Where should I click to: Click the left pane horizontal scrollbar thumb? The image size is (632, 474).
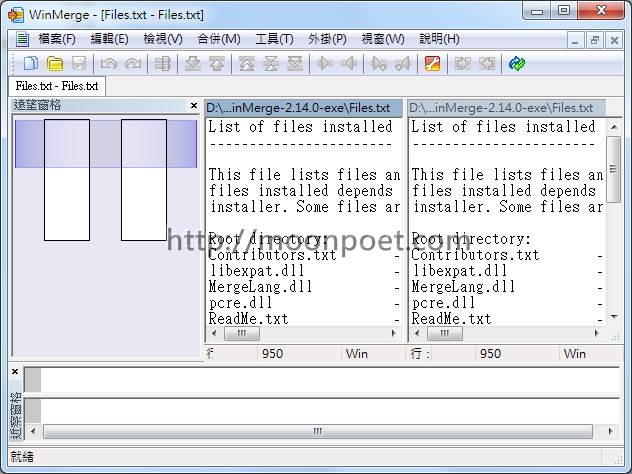[x=242, y=333]
